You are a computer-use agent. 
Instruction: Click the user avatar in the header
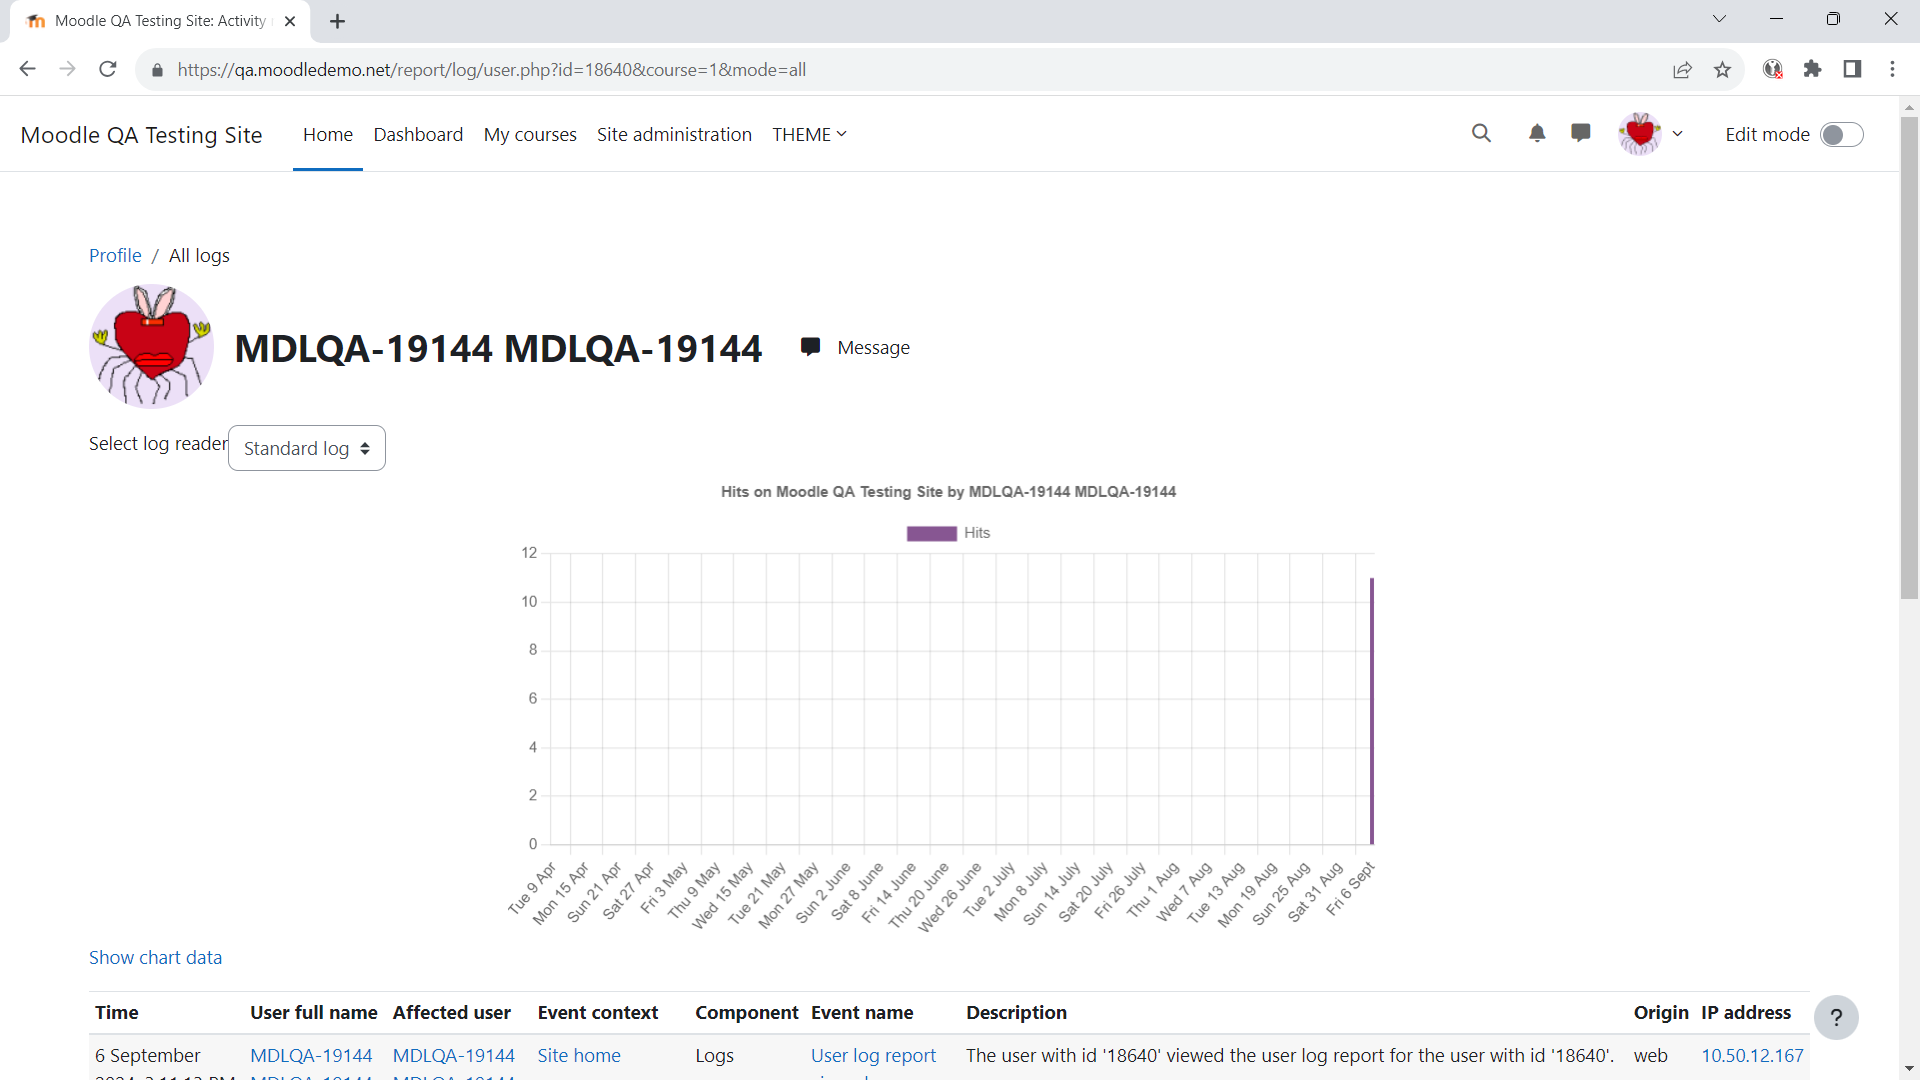click(x=1640, y=133)
